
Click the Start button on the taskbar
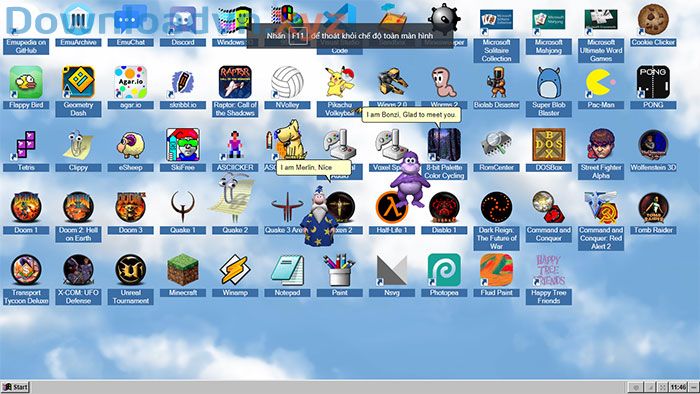coord(15,387)
